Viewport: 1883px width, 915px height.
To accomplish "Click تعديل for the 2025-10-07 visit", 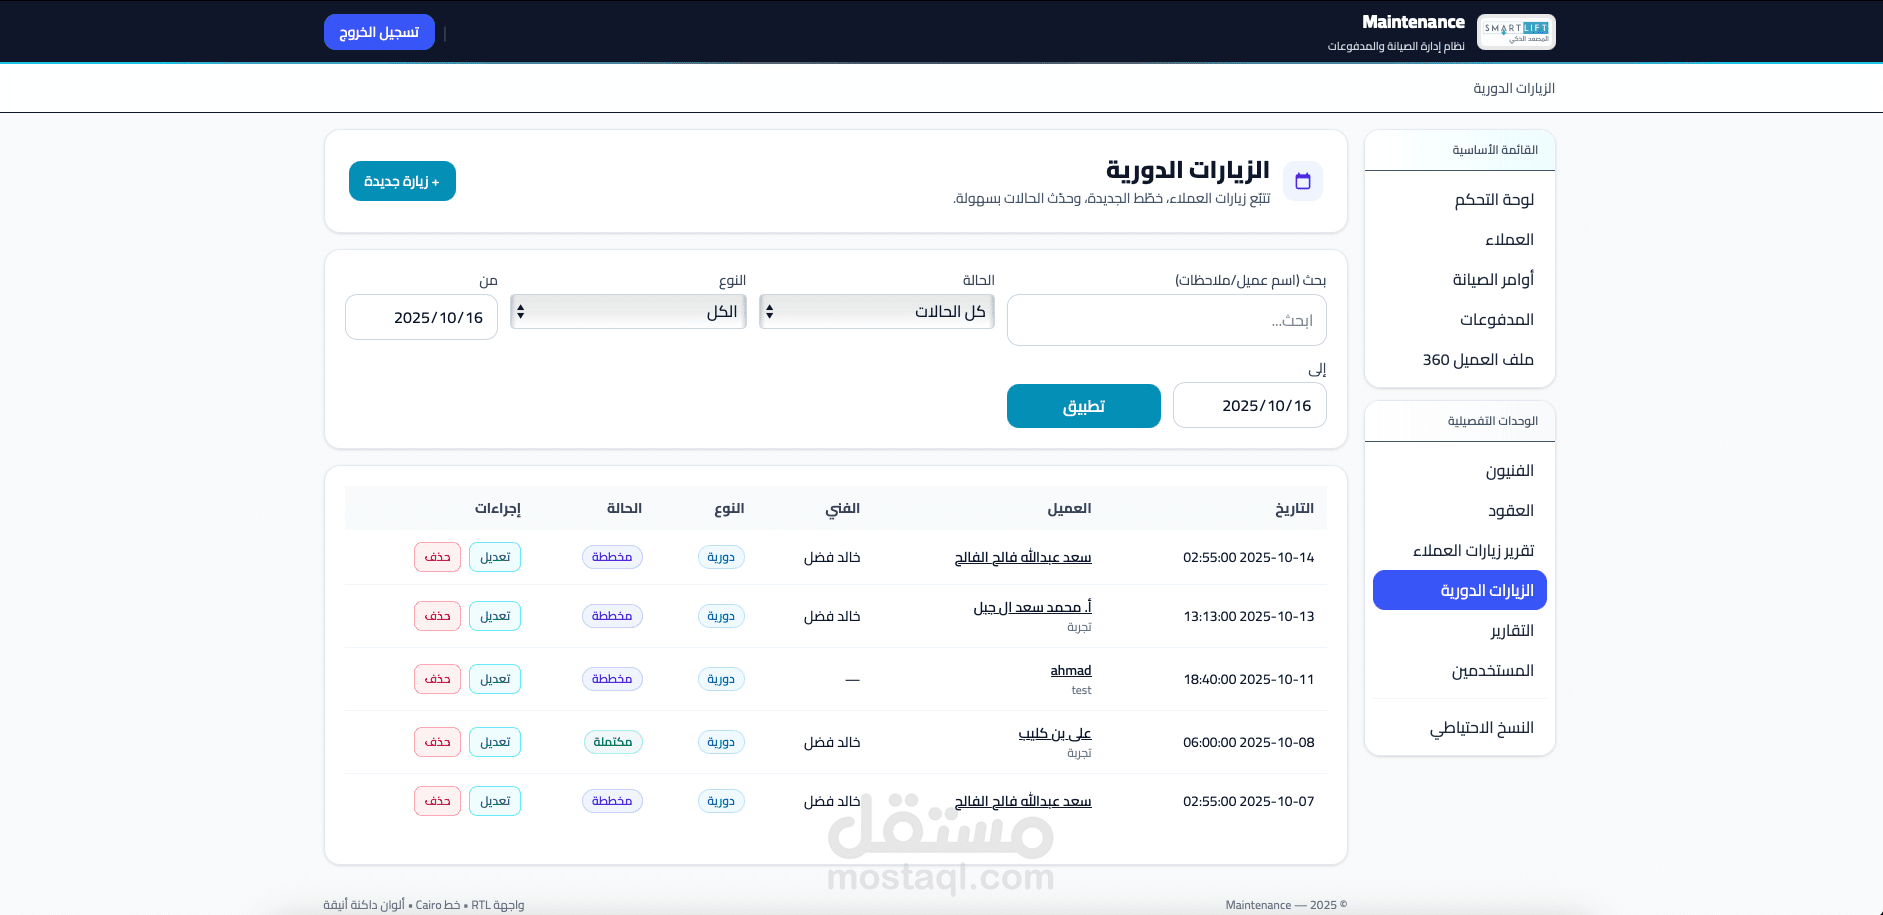I will click(x=495, y=801).
